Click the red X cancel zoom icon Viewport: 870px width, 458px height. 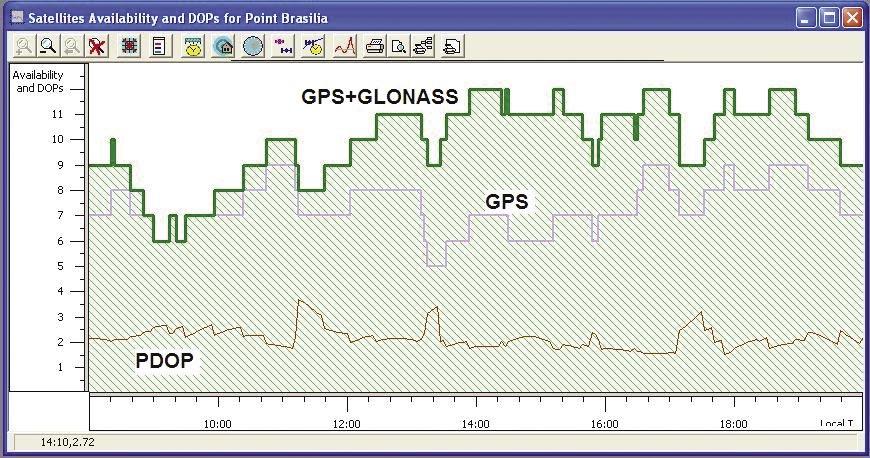97,46
